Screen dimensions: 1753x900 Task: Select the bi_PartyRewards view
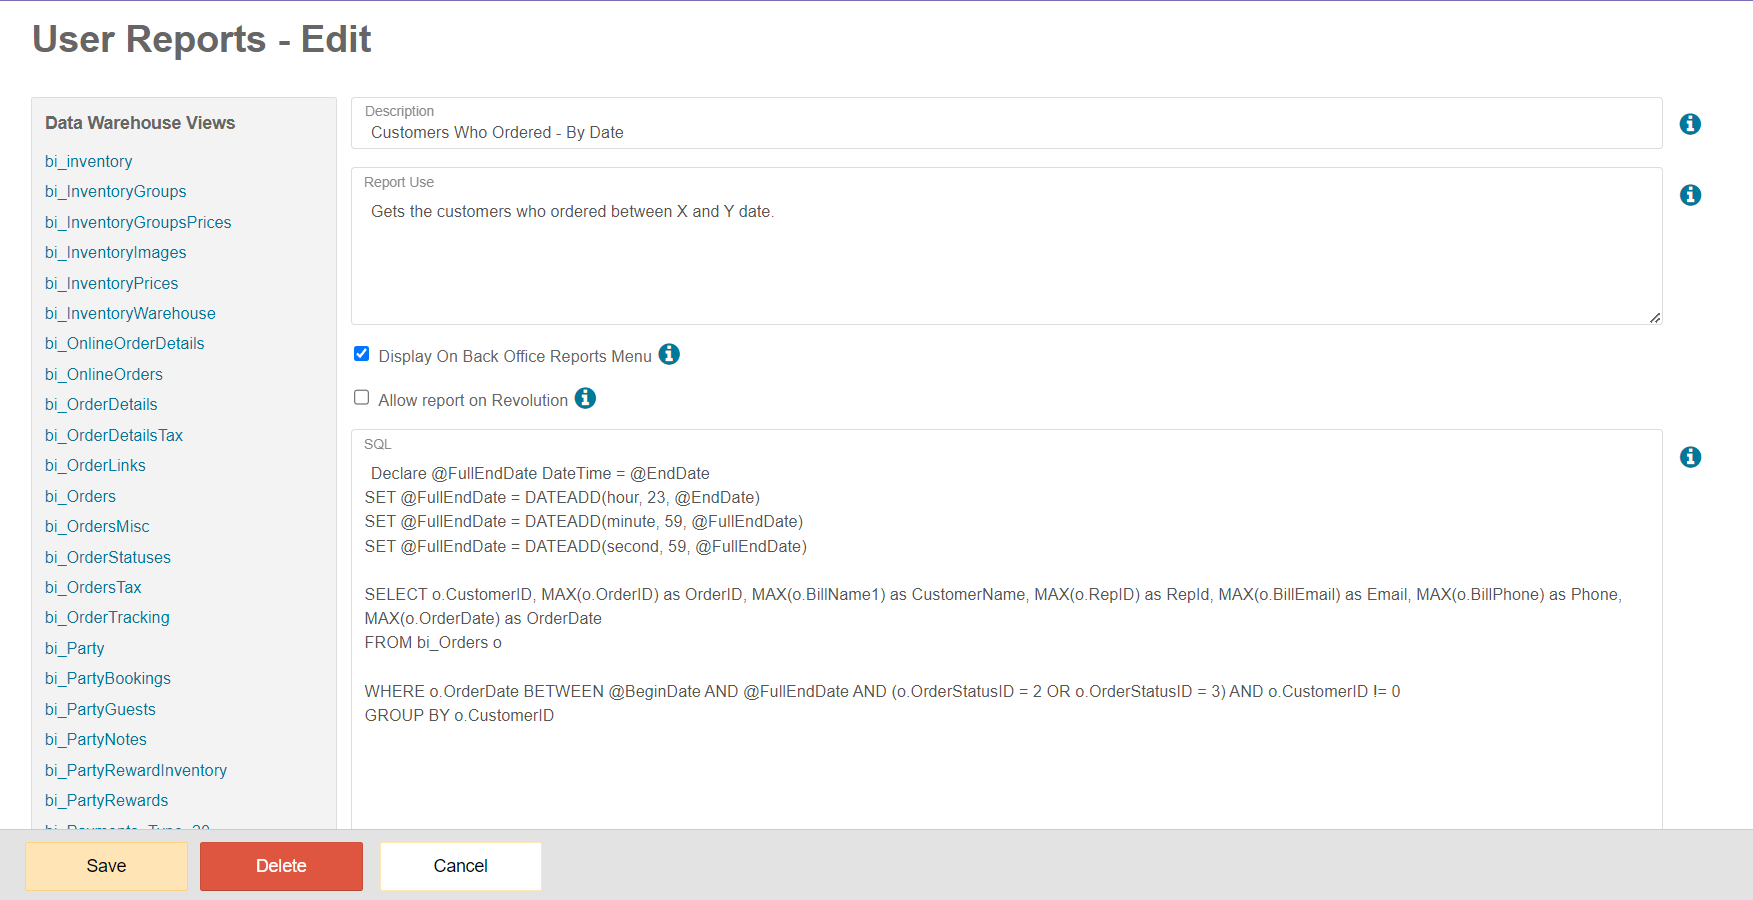pos(107,800)
